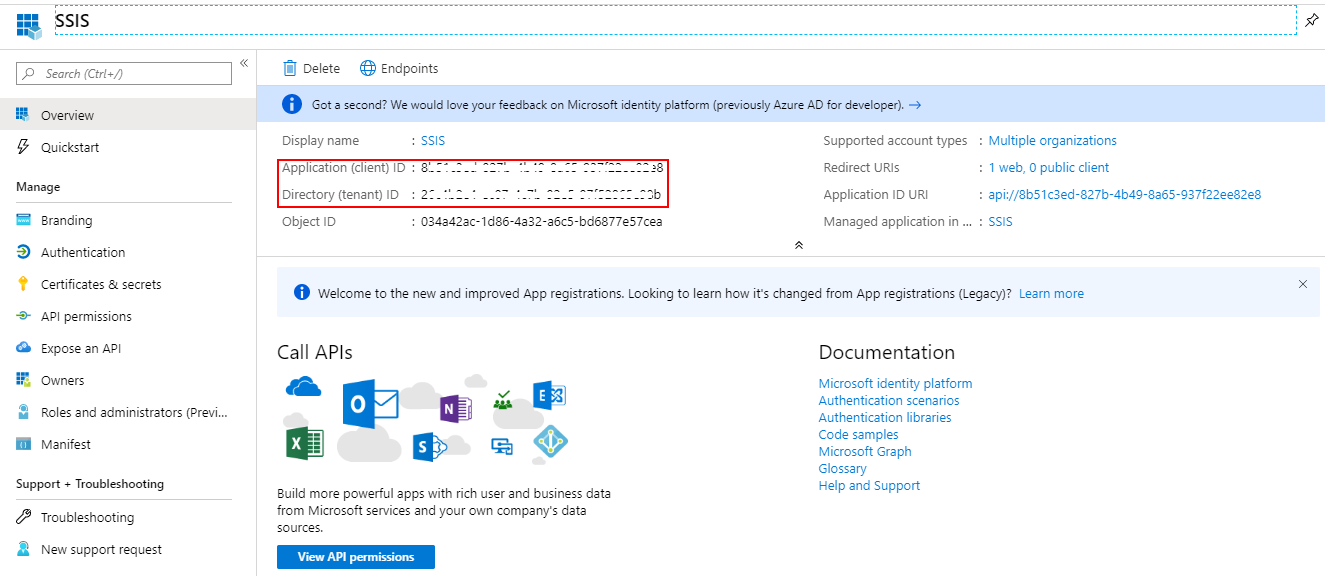This screenshot has height=576, width=1325.
Task: Open Help and Support link
Action: click(869, 486)
